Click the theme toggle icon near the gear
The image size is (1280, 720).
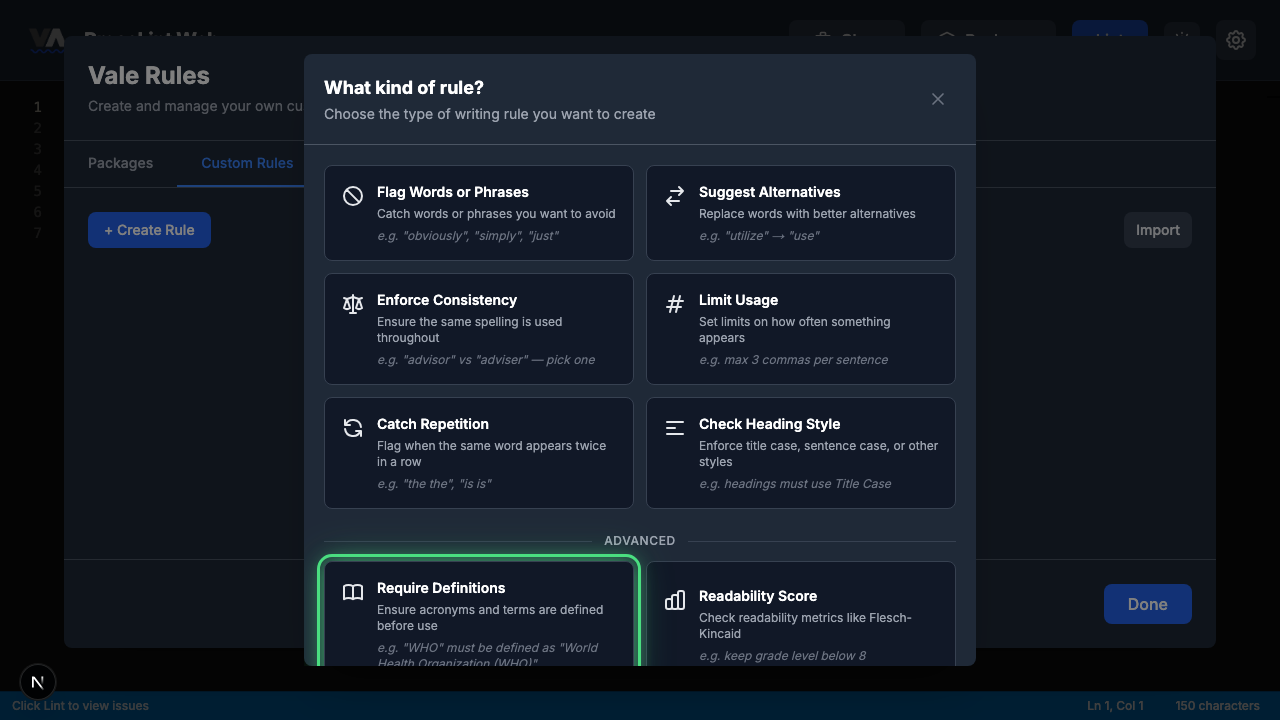tap(1181, 40)
